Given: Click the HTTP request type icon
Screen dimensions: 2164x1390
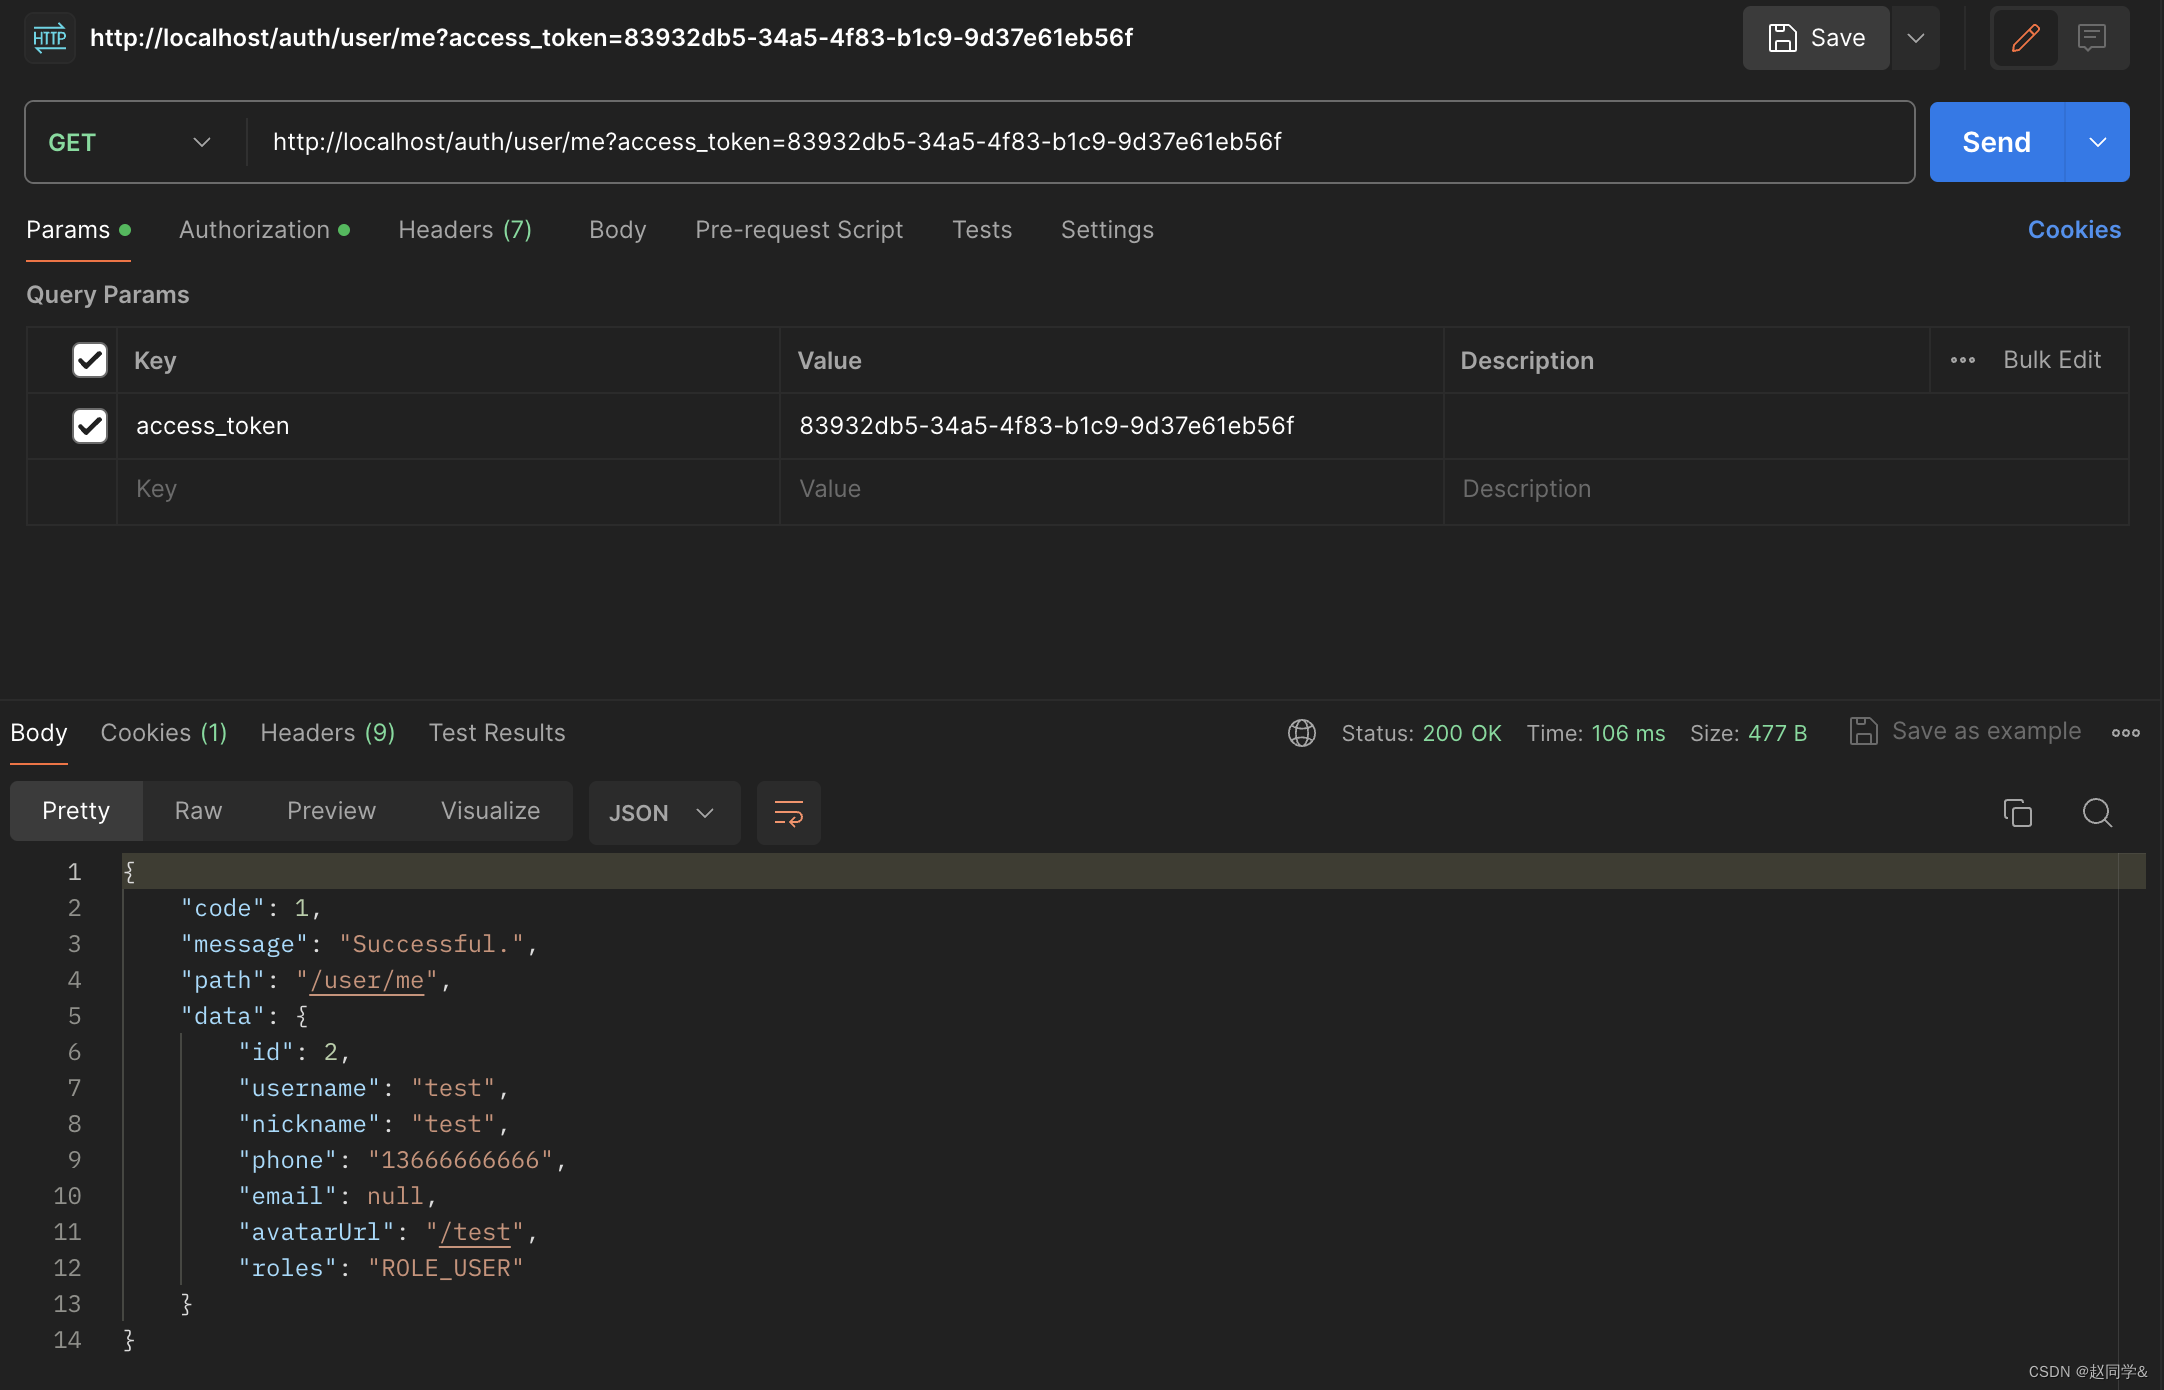Looking at the screenshot, I should click(x=49, y=38).
